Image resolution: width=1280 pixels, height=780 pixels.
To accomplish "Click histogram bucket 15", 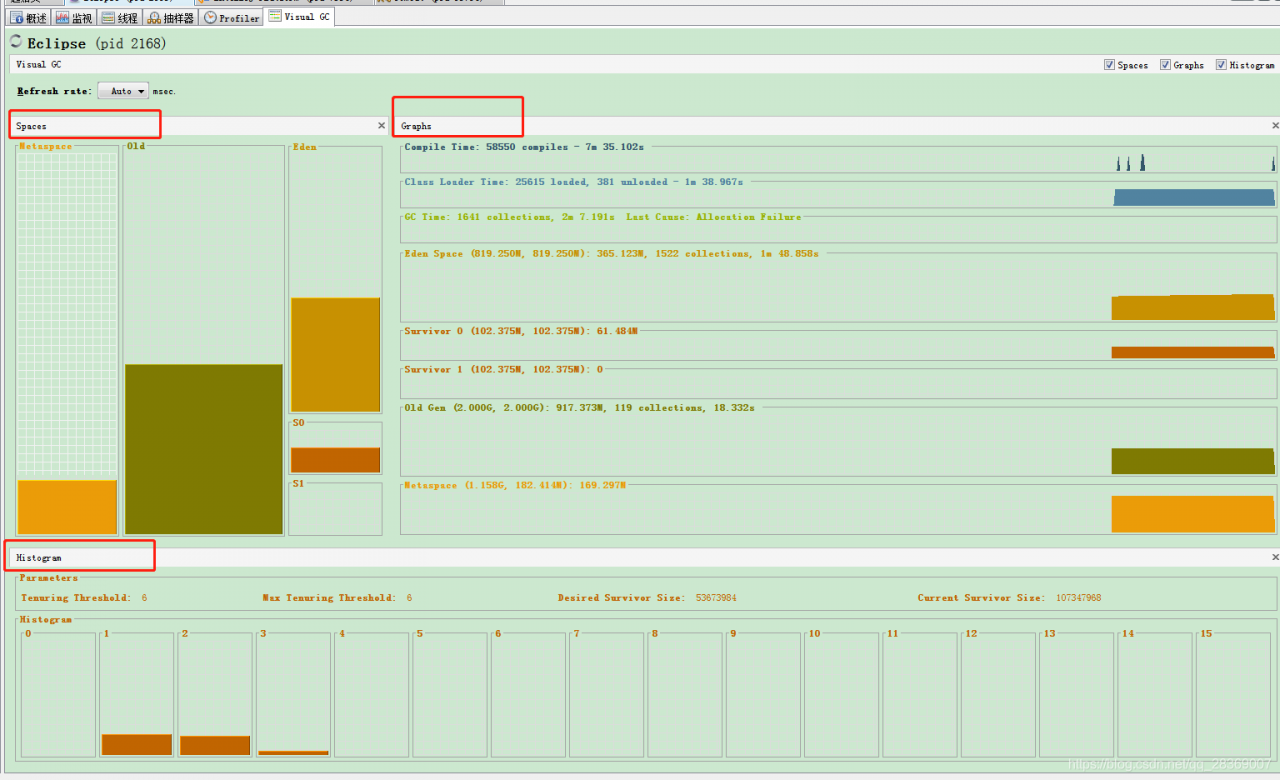I will [x=1233, y=694].
